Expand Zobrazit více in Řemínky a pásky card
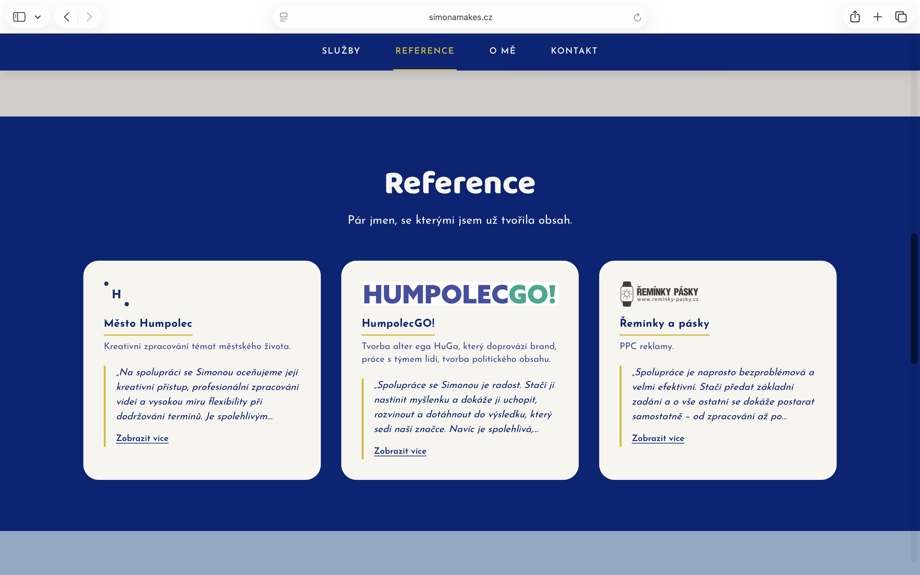Viewport: 920px width, 575px height. pos(658,438)
